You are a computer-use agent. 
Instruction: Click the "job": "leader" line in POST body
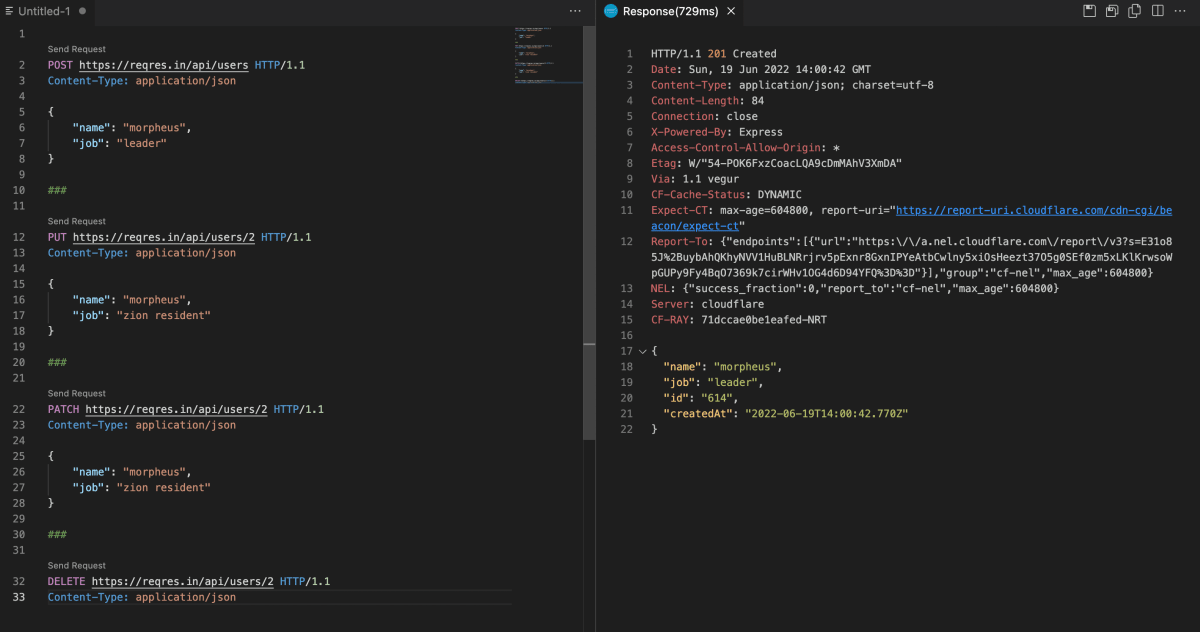(120, 143)
